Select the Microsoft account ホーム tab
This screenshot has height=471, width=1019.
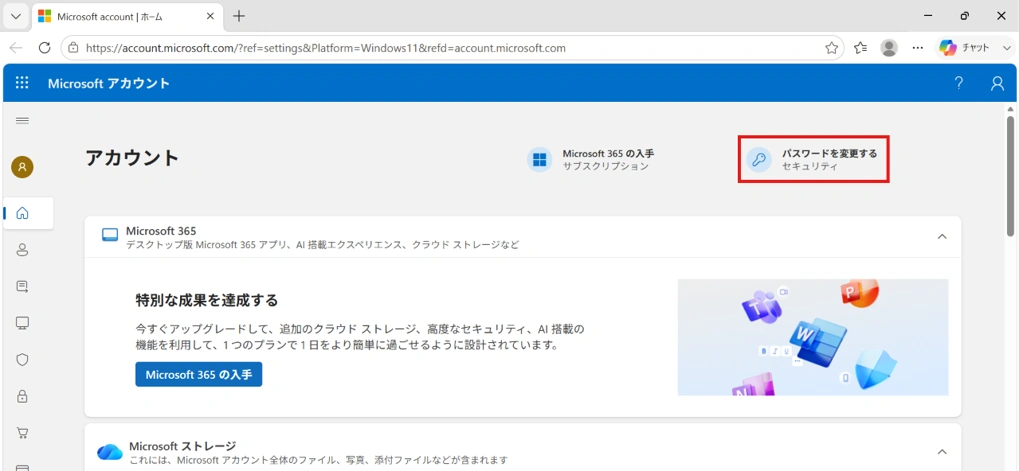coord(128,16)
